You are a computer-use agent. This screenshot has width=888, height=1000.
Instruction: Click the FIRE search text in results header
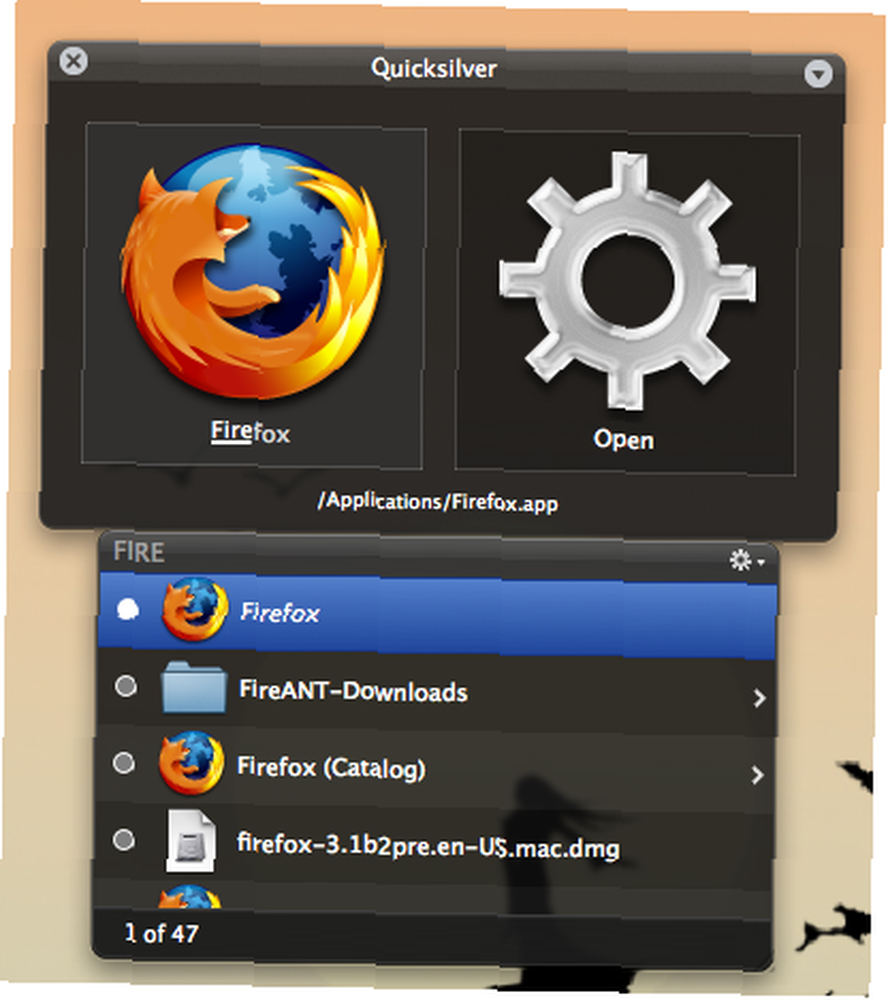pyautogui.click(x=138, y=552)
